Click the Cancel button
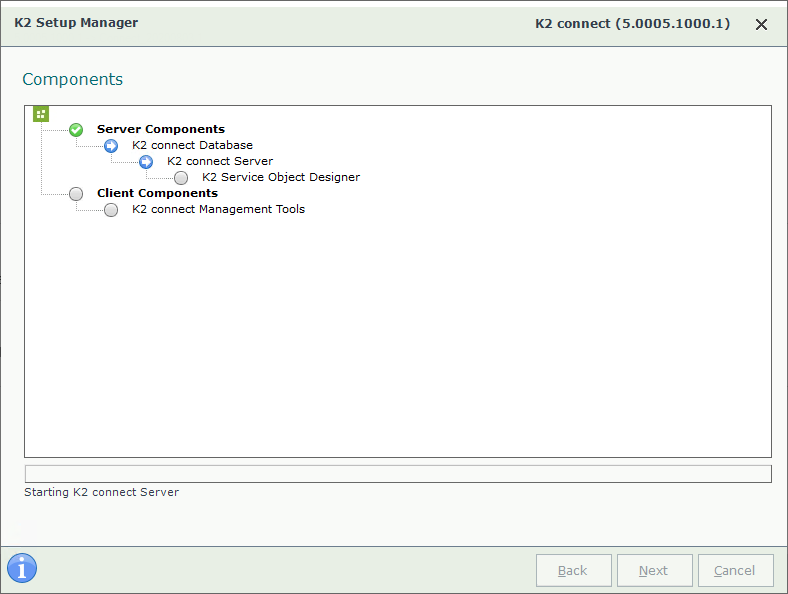The height and width of the screenshot is (594, 788). [x=735, y=570]
